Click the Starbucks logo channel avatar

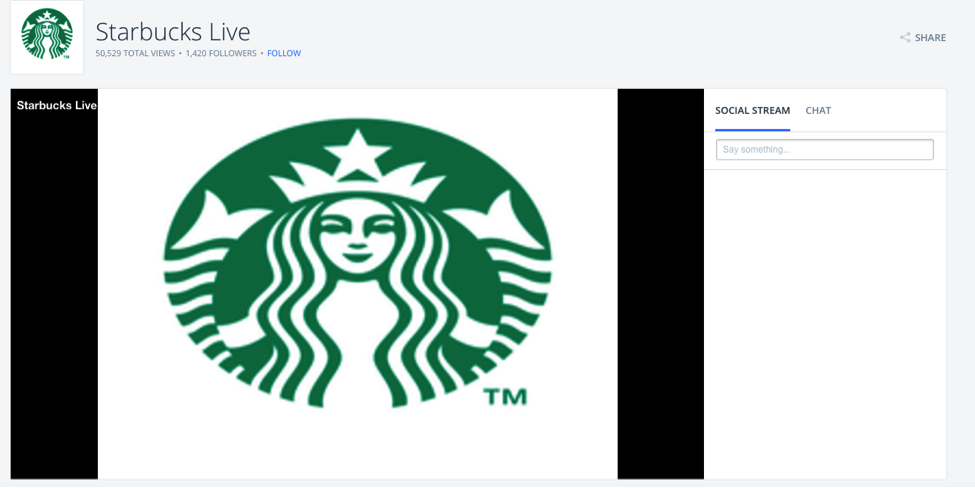[x=47, y=37]
